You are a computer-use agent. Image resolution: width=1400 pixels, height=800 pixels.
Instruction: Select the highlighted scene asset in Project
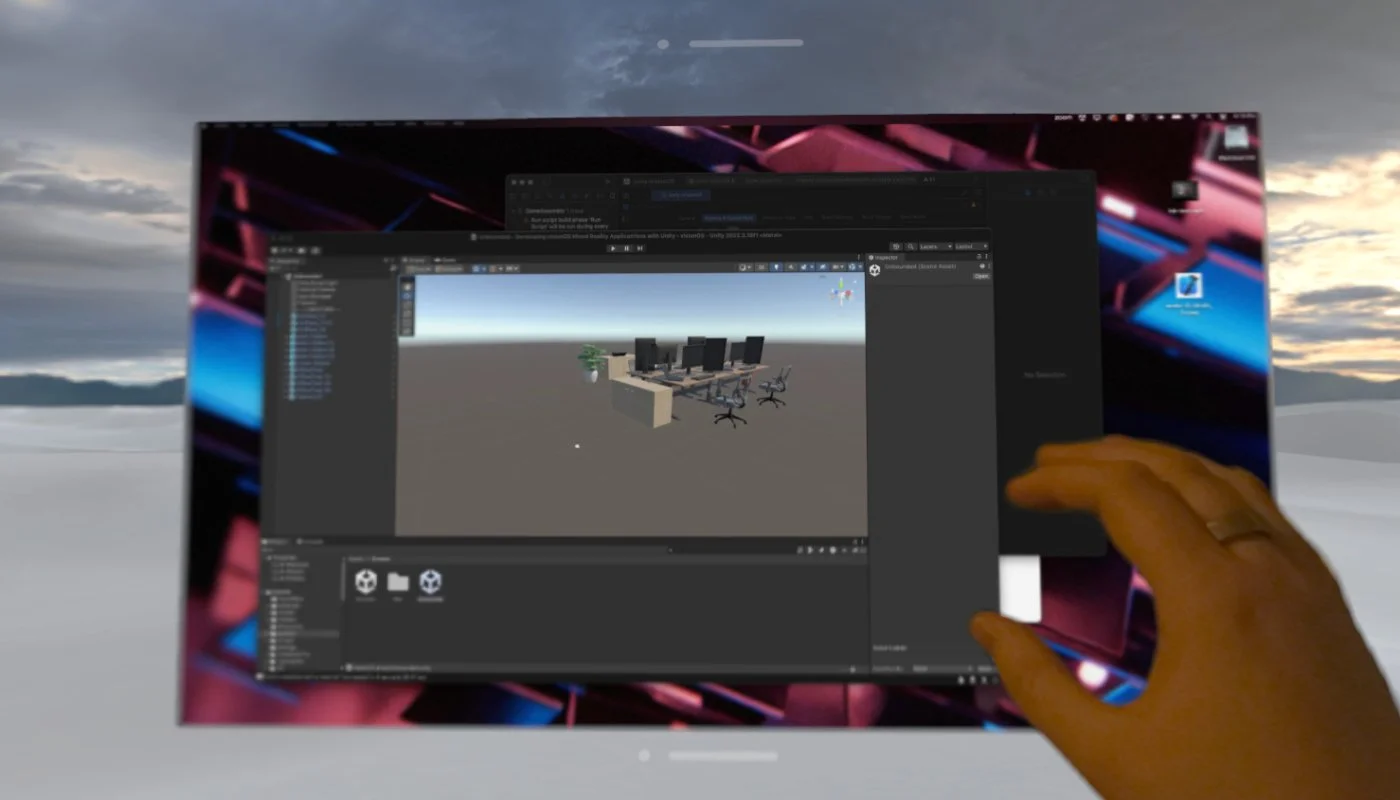(x=430, y=581)
